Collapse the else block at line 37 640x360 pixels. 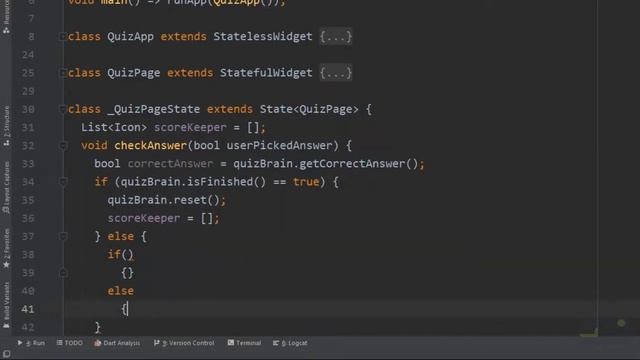[x=62, y=236]
